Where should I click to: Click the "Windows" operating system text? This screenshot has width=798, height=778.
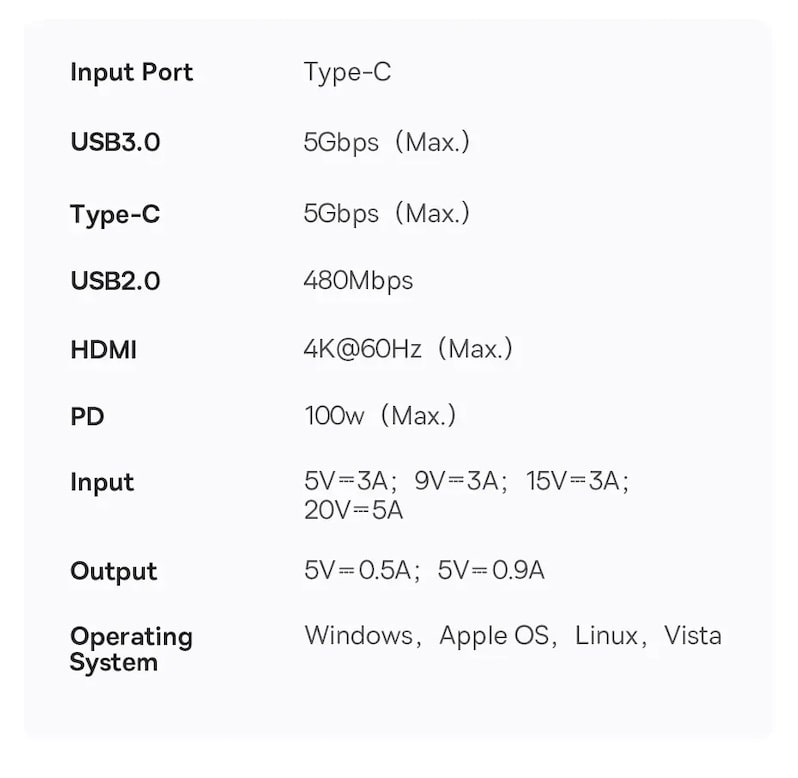click(358, 636)
